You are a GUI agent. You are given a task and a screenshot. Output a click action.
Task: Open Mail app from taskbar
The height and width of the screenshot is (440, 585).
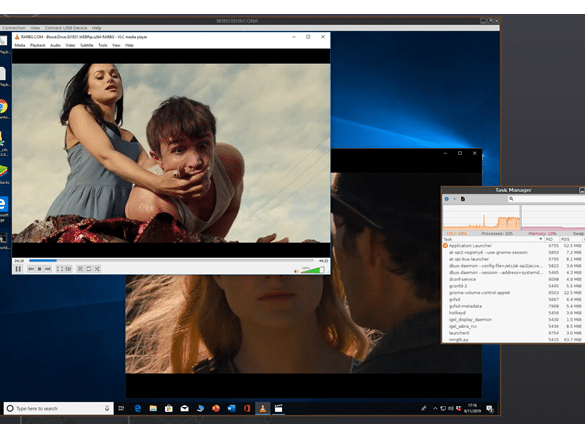tap(184, 408)
